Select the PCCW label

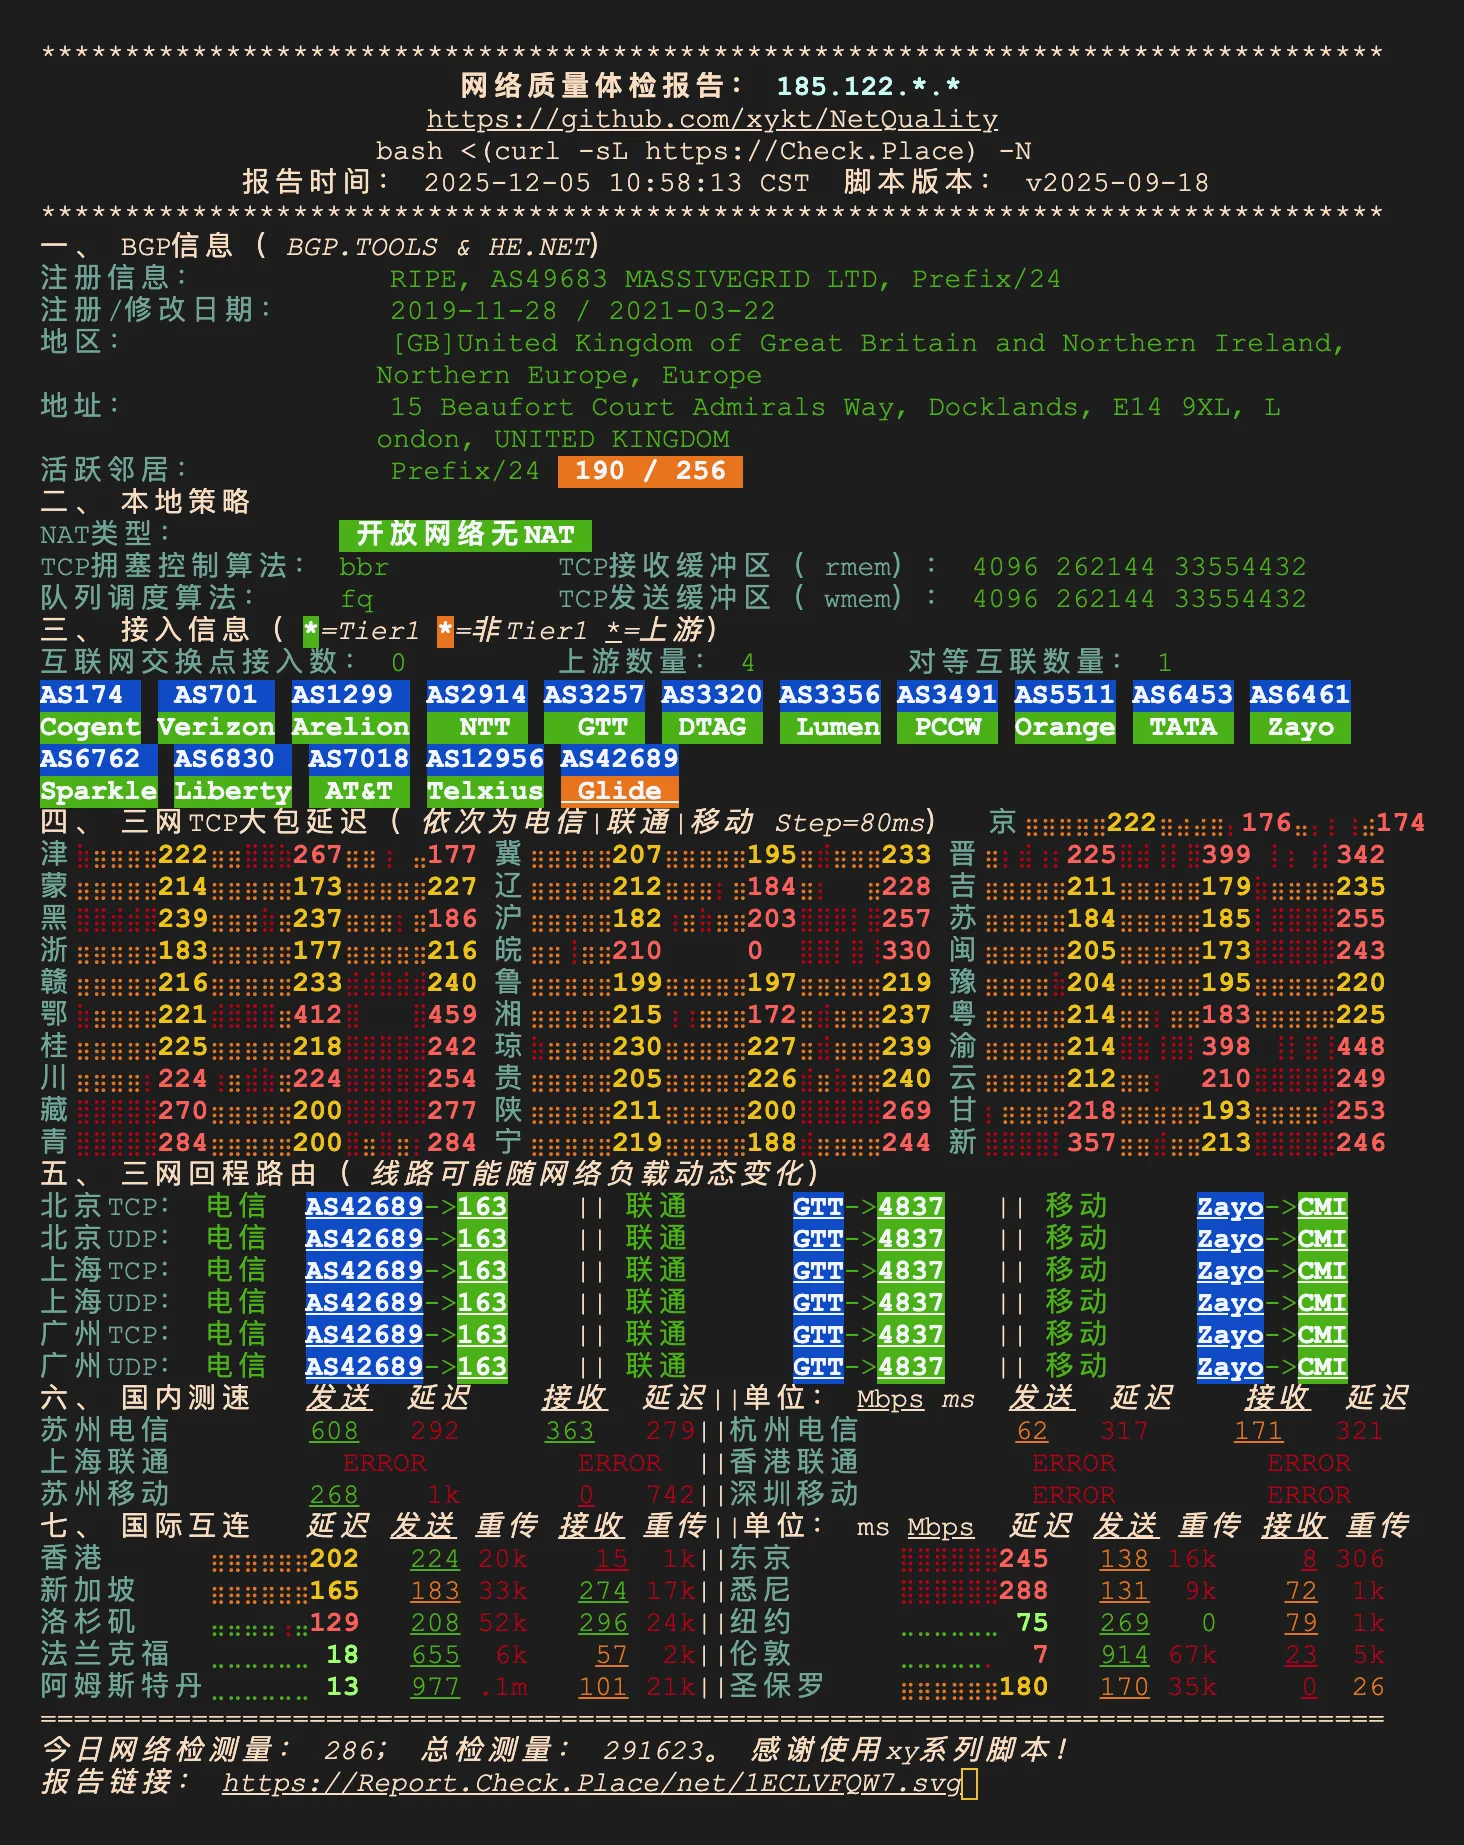(947, 727)
